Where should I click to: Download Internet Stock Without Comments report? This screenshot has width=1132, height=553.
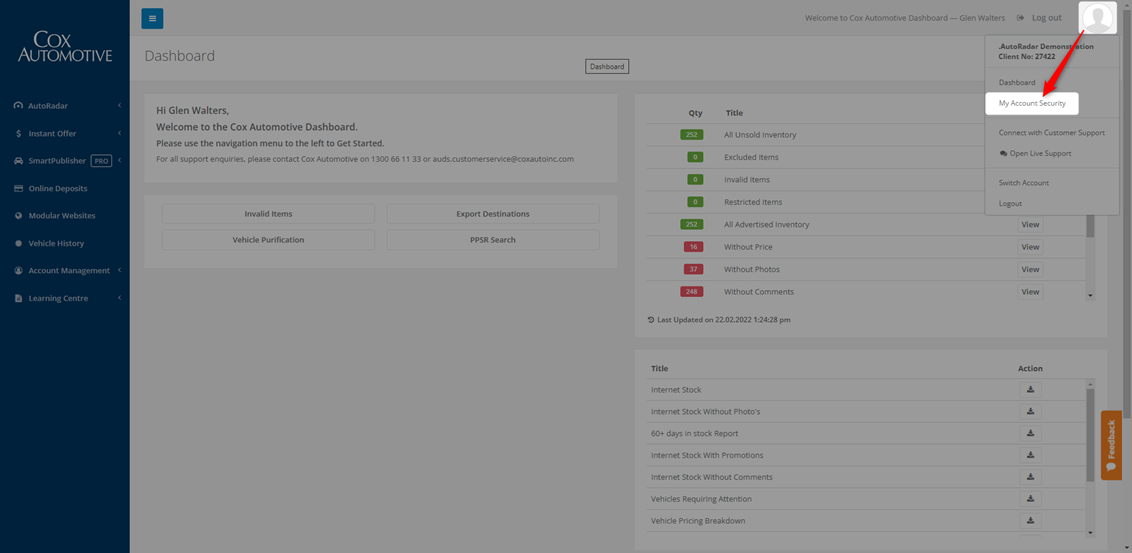click(1030, 477)
